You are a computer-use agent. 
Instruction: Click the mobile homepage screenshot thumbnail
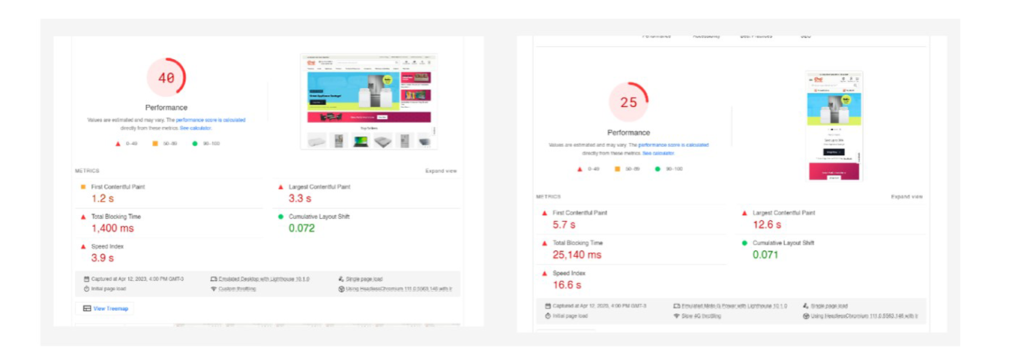click(x=834, y=125)
